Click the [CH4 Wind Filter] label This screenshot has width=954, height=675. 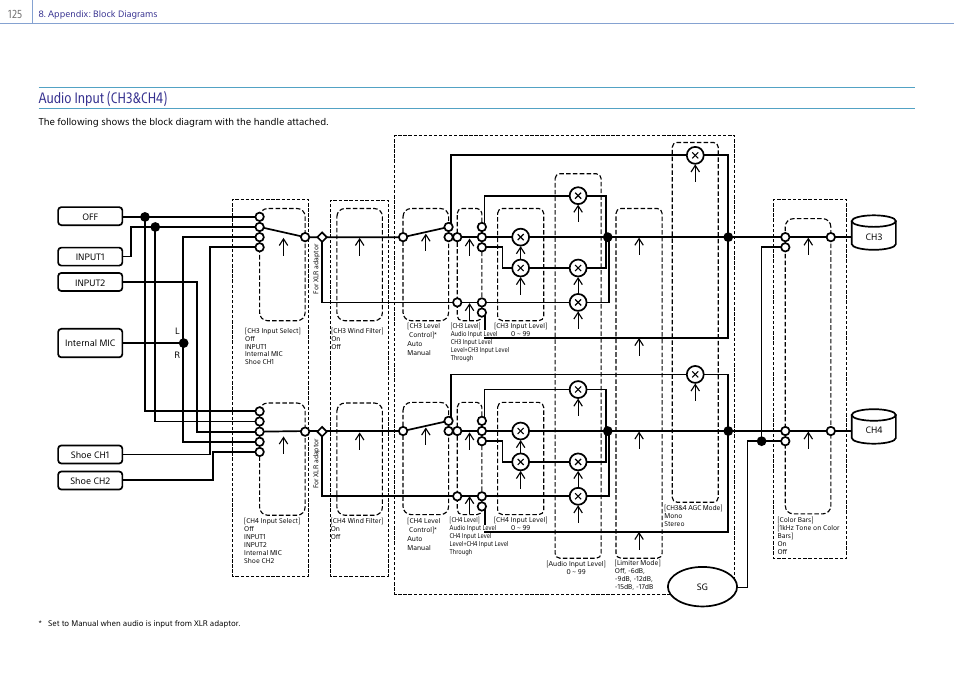357,520
